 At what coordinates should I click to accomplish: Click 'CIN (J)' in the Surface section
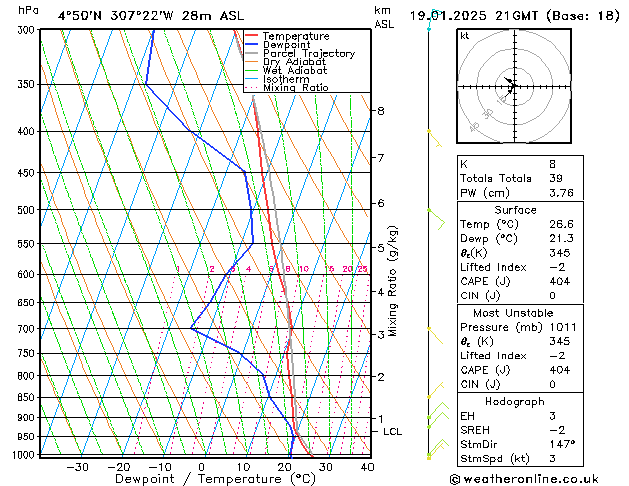pos(480,296)
